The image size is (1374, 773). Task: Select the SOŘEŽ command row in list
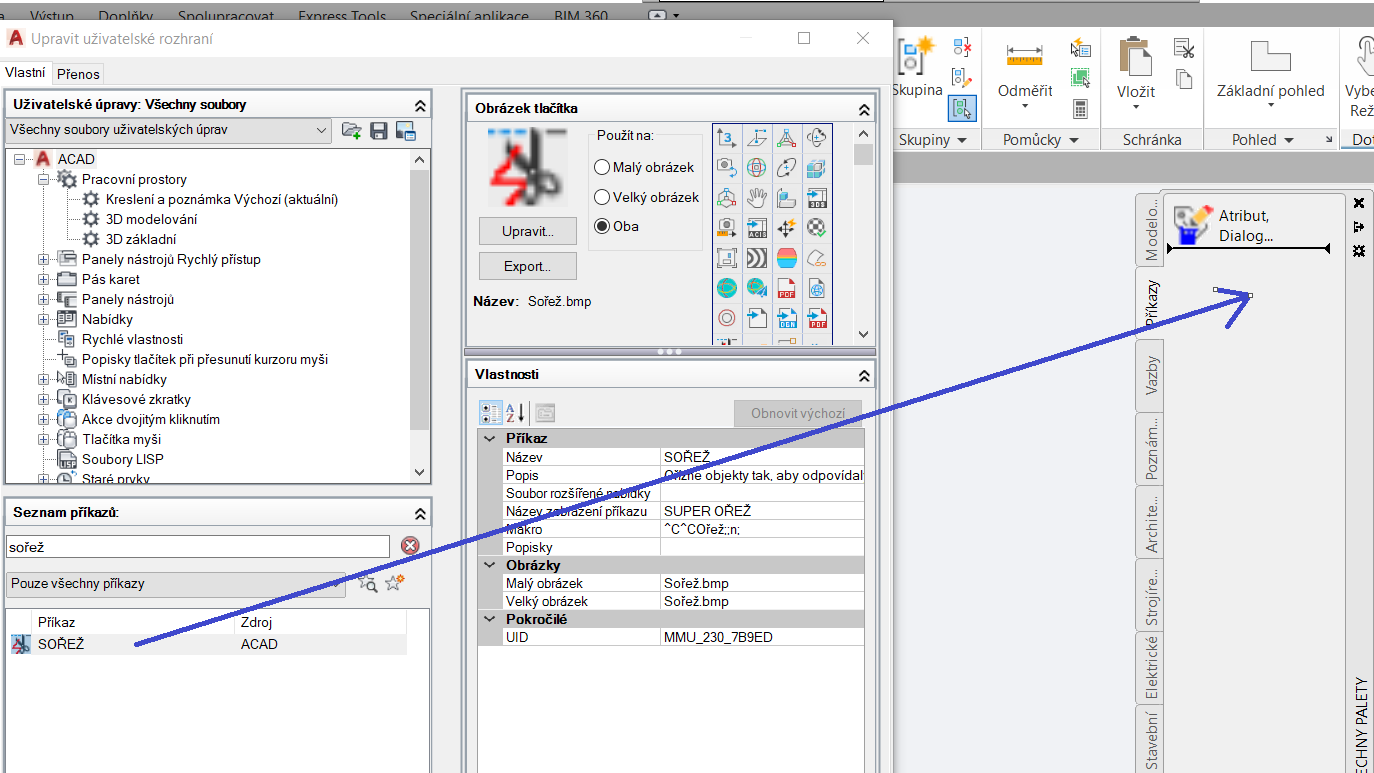click(207, 645)
